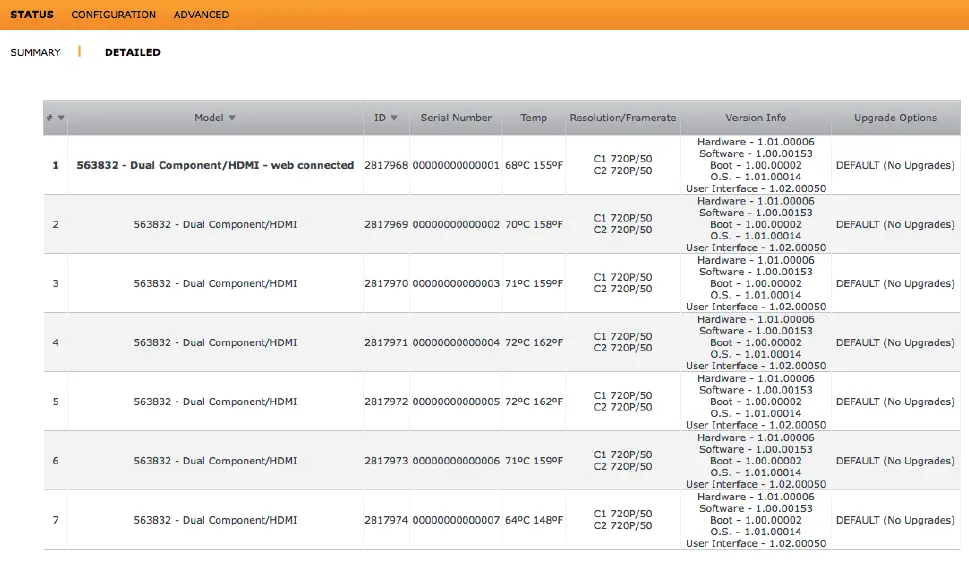969x565 pixels.
Task: Click row number 7
Action: click(x=56, y=520)
